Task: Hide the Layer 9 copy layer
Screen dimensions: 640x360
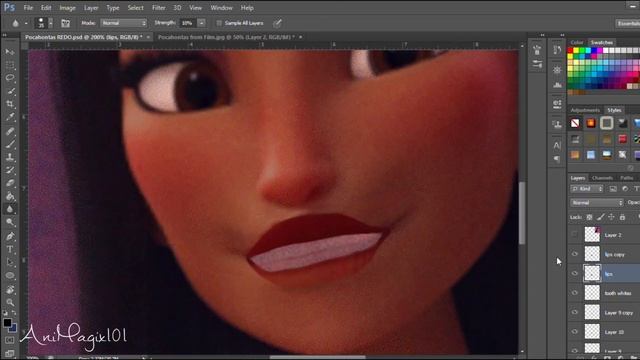Action: click(575, 312)
